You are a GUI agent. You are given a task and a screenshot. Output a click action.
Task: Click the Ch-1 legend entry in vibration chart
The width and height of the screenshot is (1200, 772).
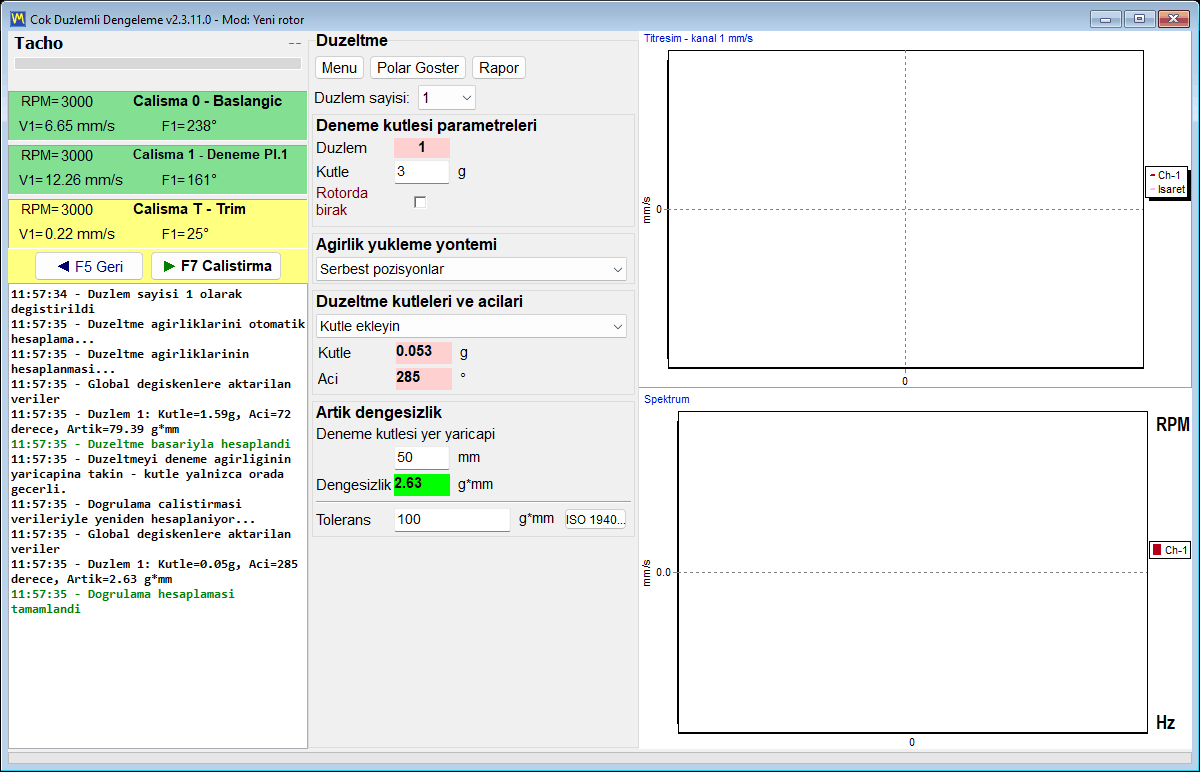[x=1166, y=175]
